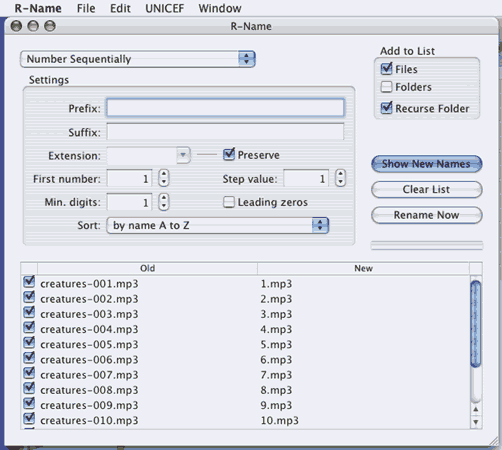Click the Clear List button
502x450 pixels.
[427, 189]
